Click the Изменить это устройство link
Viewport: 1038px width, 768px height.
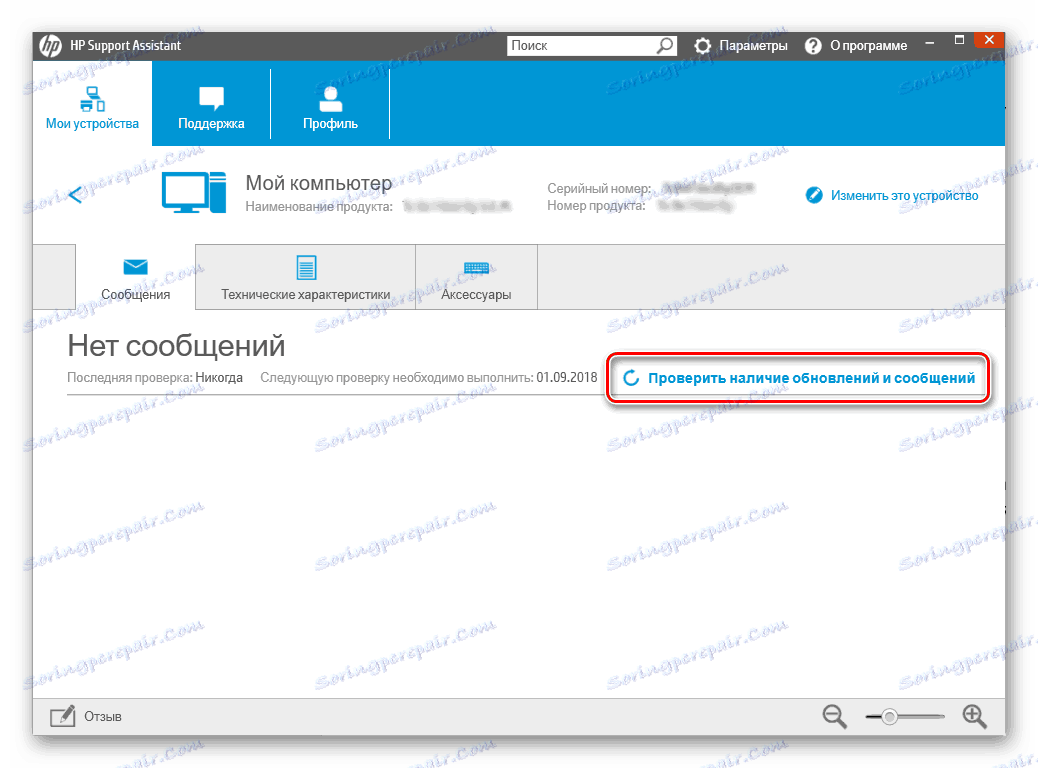tap(904, 195)
